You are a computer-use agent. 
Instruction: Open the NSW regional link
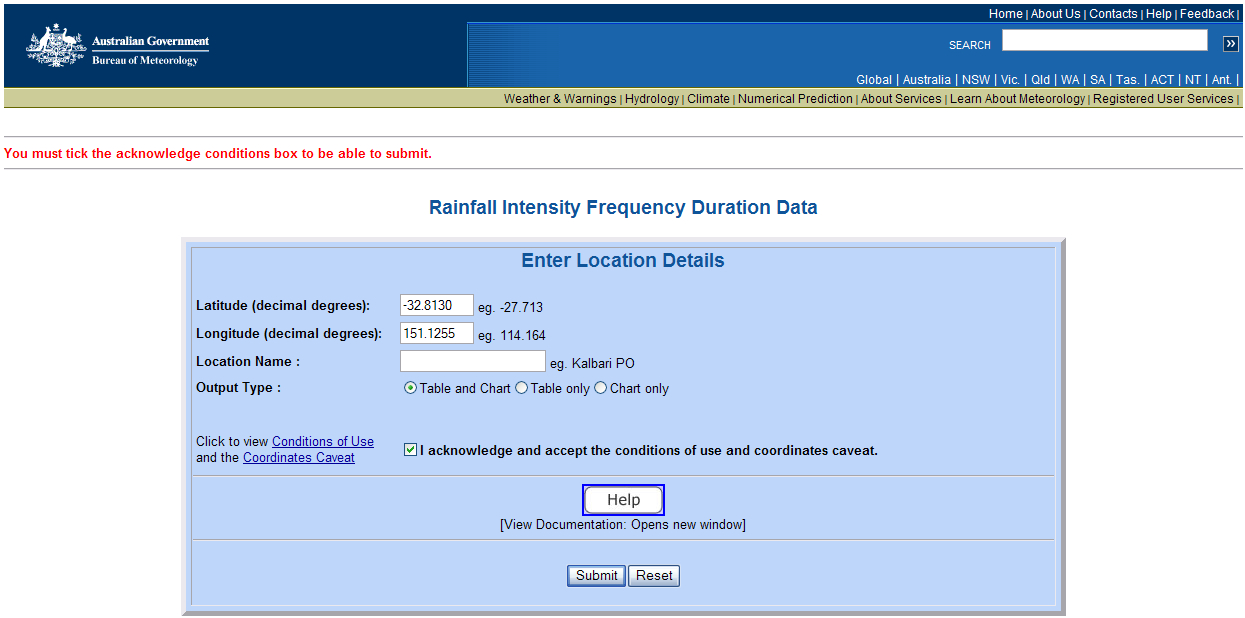pos(975,80)
